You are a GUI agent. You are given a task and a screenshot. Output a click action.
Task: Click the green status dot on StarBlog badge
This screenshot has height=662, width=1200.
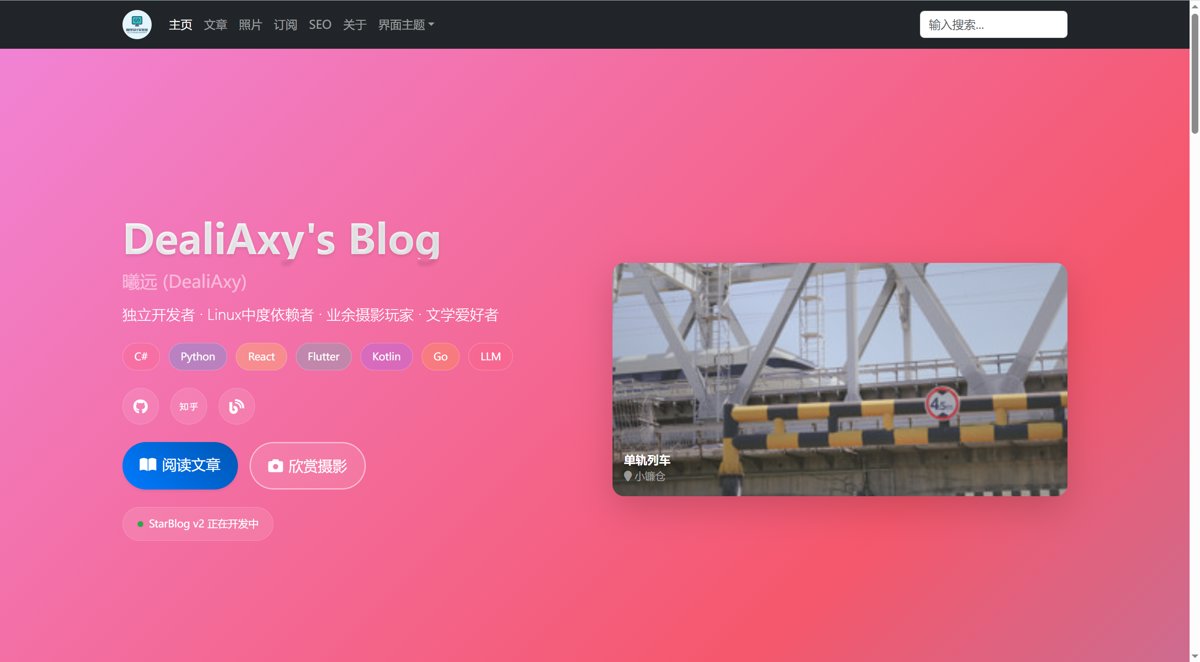tap(140, 524)
